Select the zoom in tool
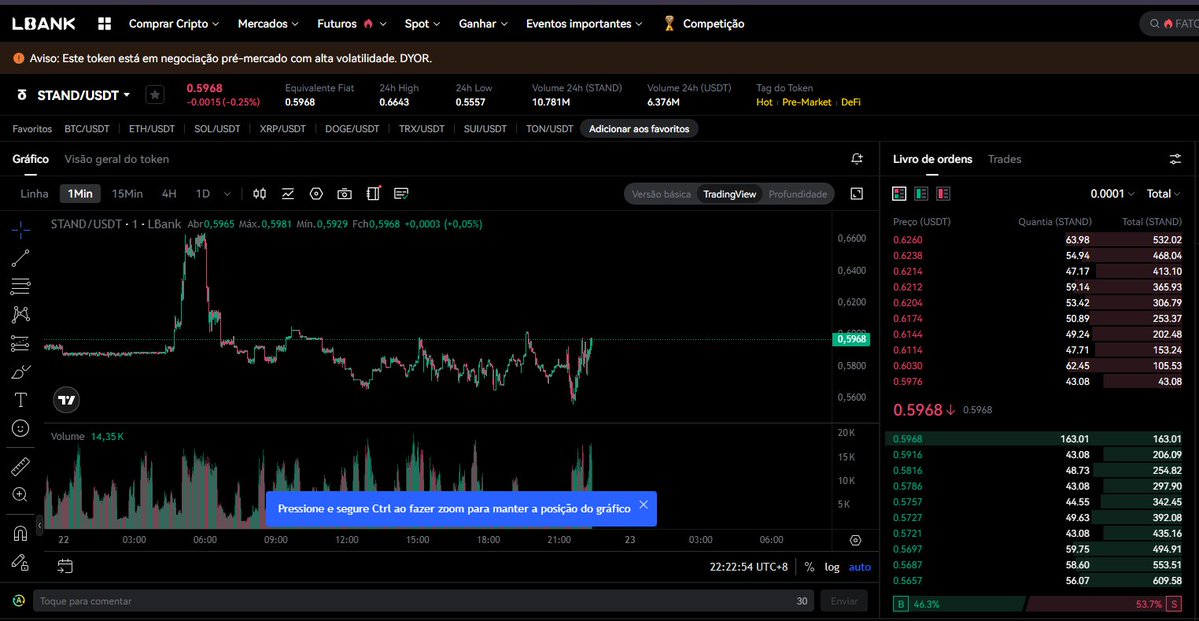The image size is (1199, 621). (x=21, y=495)
